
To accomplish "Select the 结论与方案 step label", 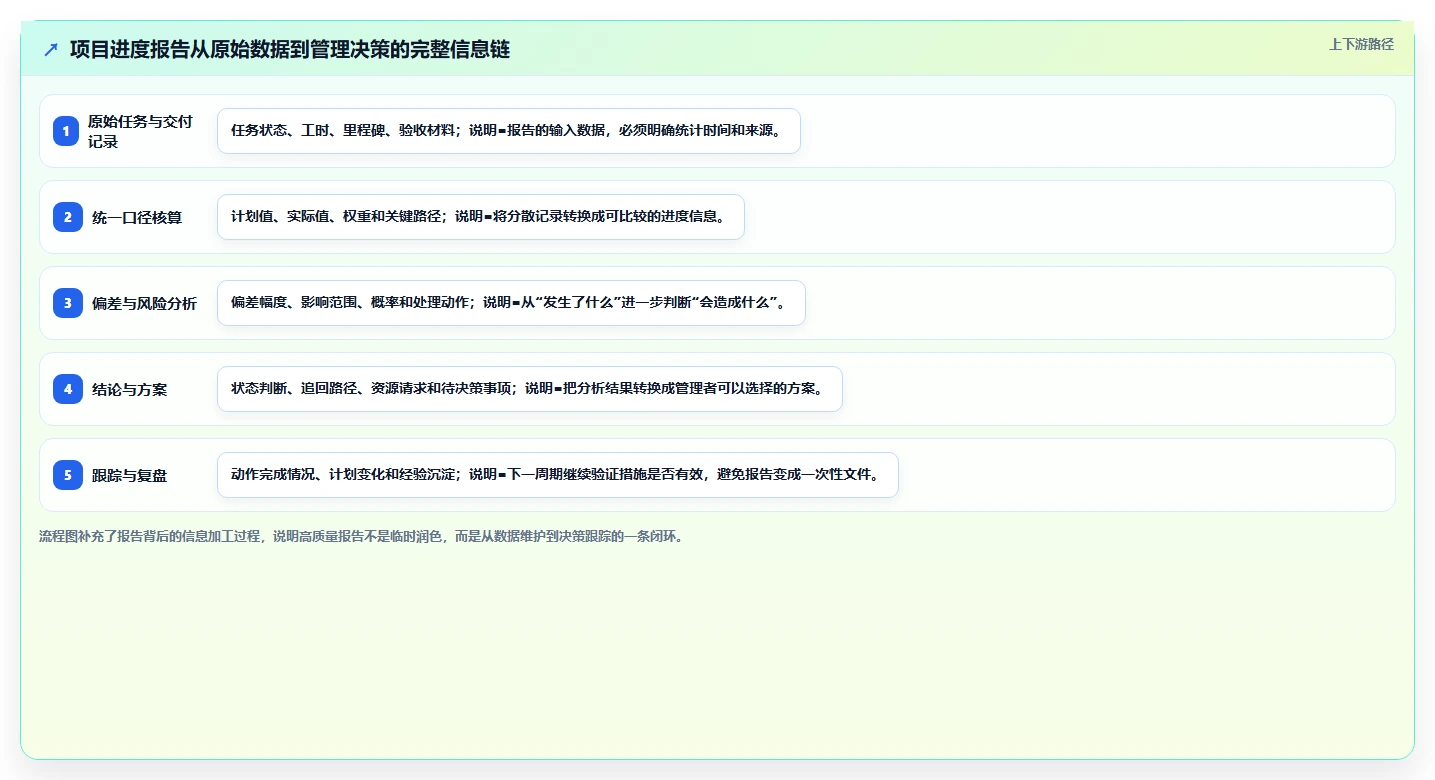I will coord(129,389).
